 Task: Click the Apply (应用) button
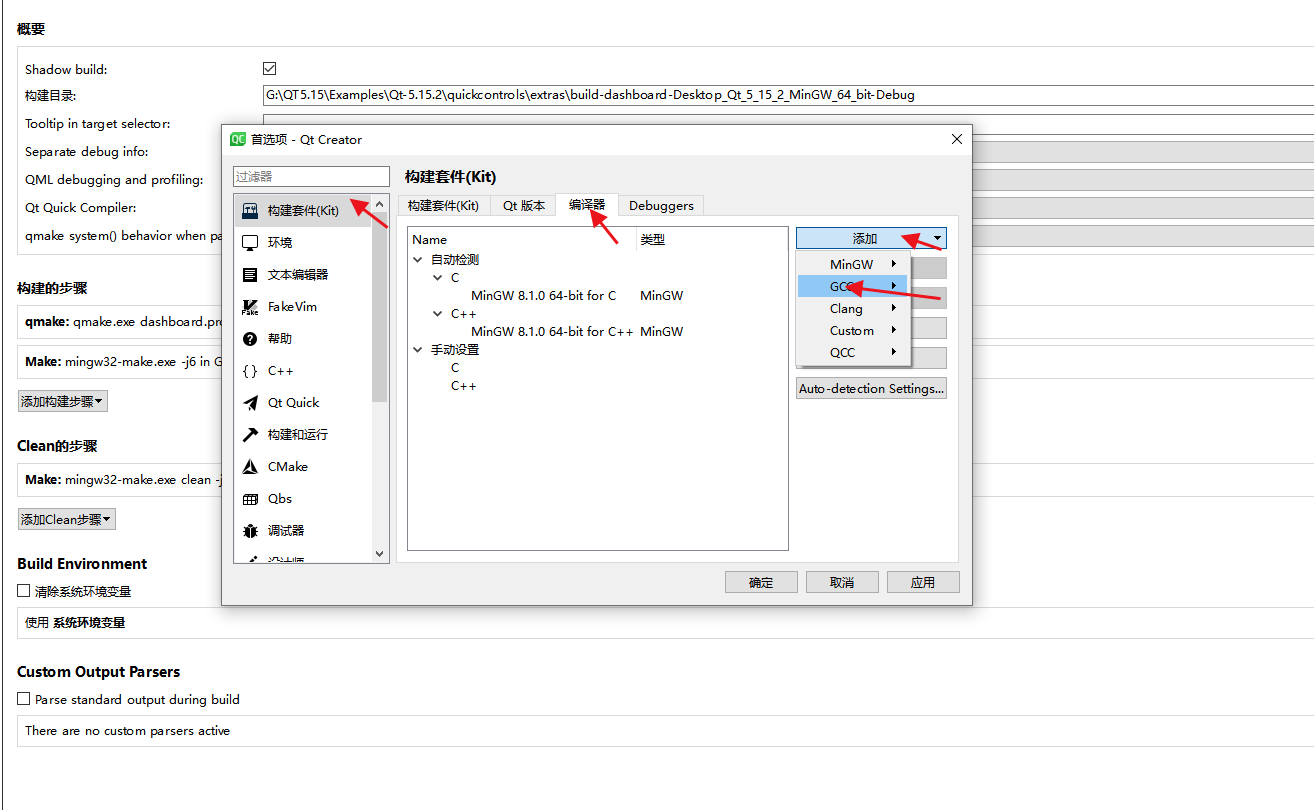(923, 582)
